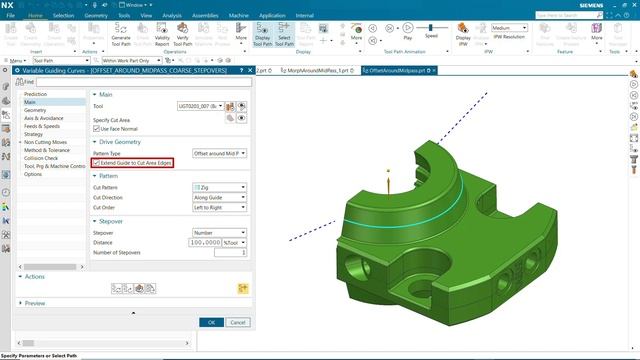Toggle Display Tool Path in the ribbon
640x360 pixels.
[x=262, y=34]
